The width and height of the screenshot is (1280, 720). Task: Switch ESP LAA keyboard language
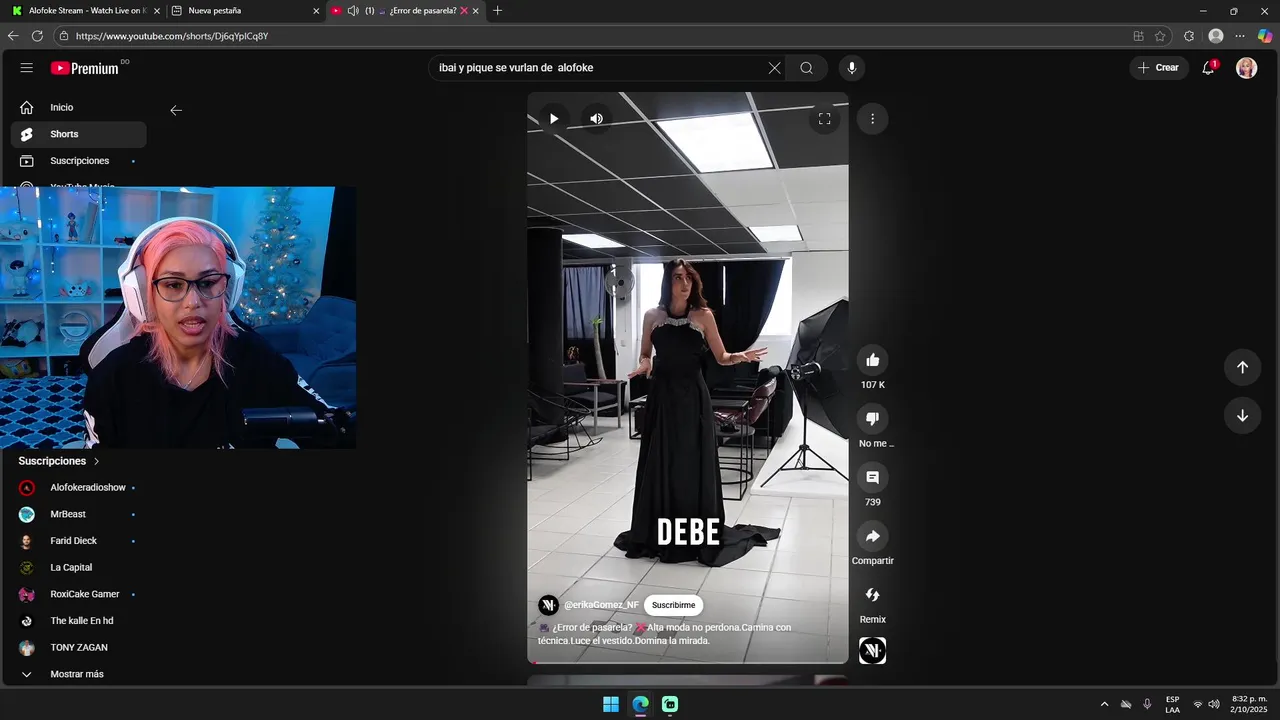click(x=1172, y=704)
